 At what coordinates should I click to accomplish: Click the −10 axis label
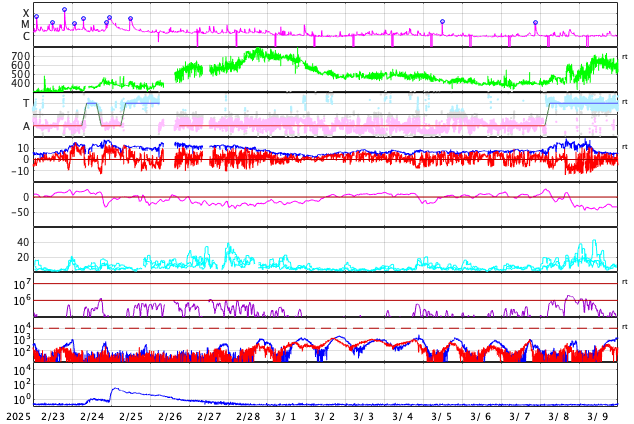20,171
